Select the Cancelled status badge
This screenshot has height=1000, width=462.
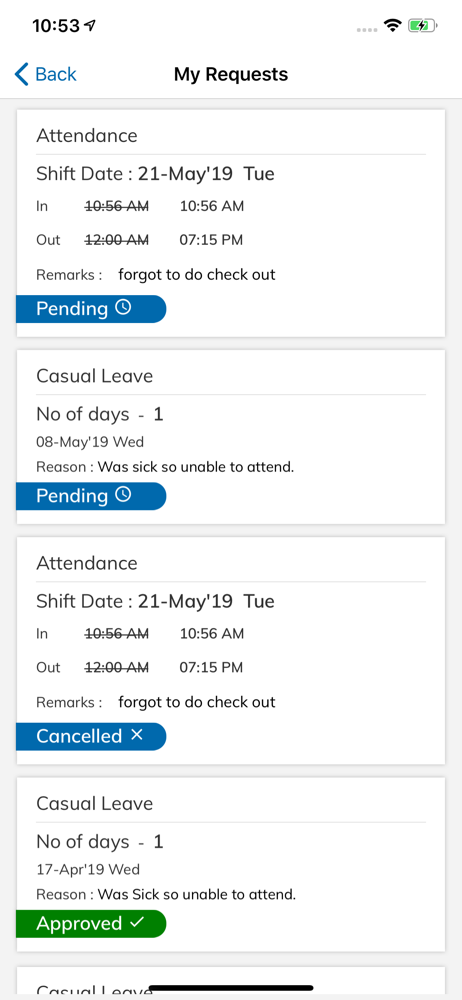pyautogui.click(x=91, y=736)
